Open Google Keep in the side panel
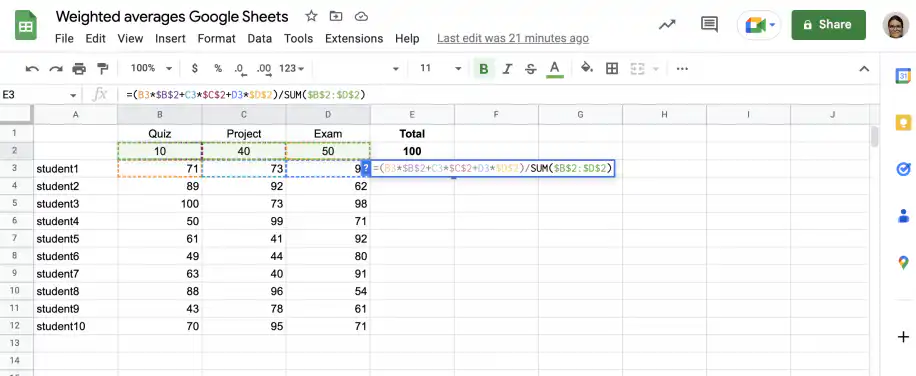 click(903, 123)
